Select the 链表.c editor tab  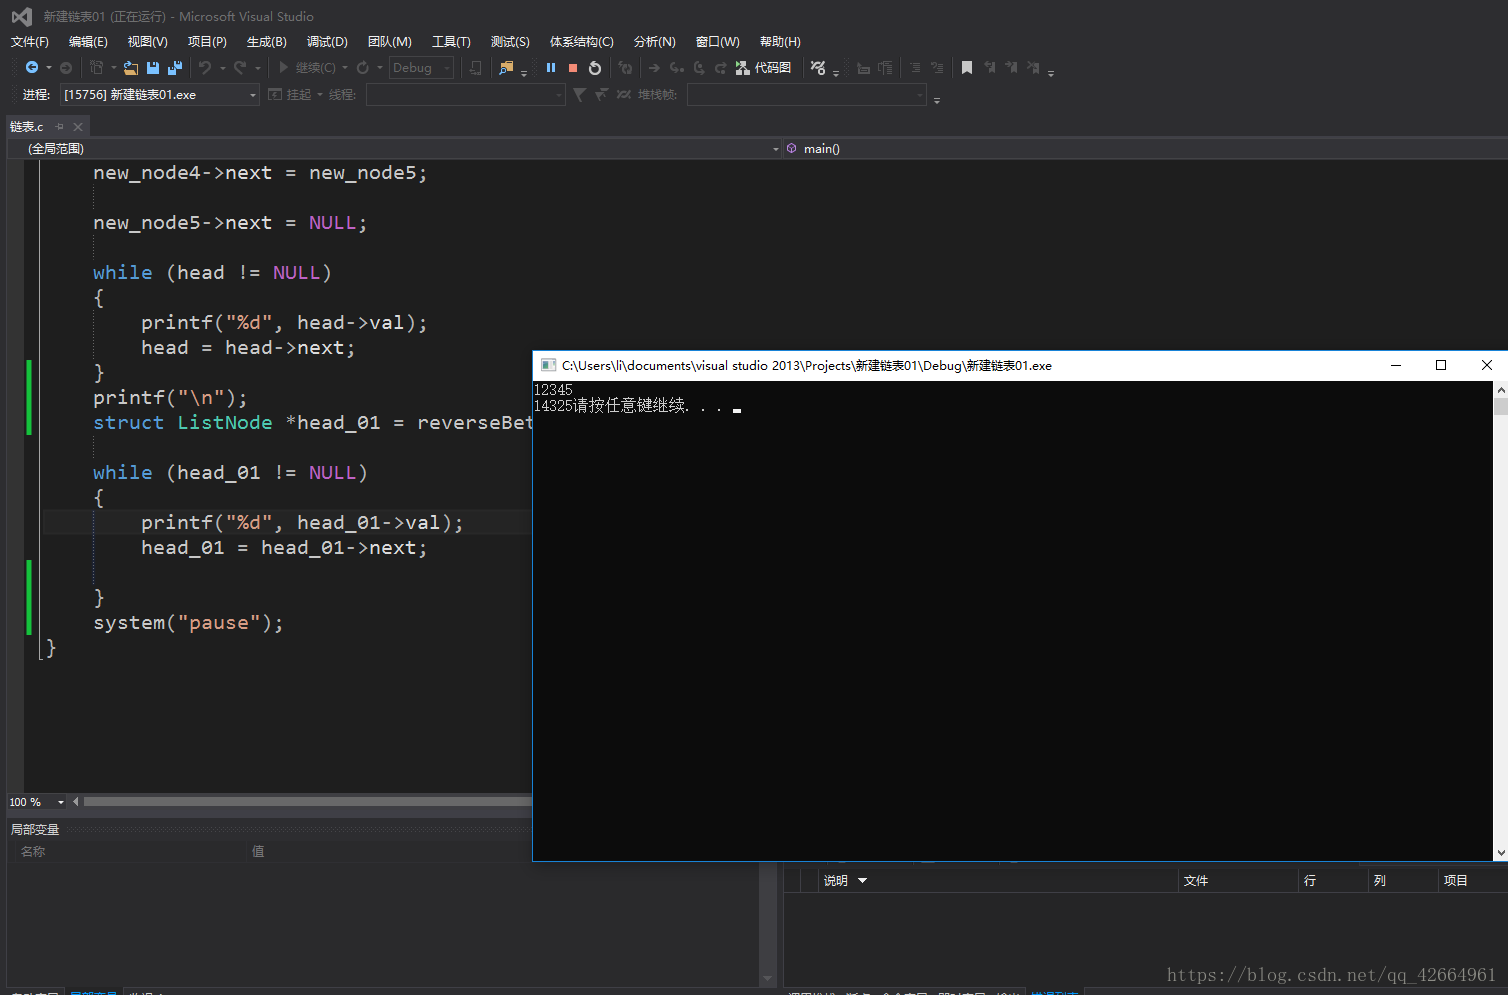[27, 126]
